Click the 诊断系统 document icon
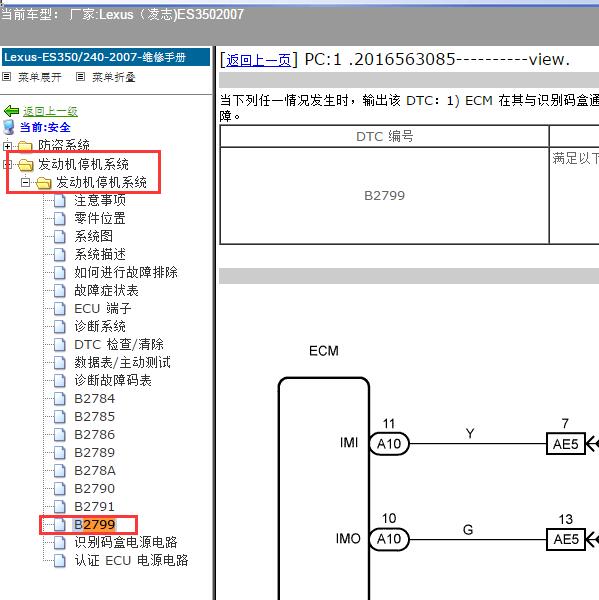Screen dimensions: 599x600 point(60,326)
